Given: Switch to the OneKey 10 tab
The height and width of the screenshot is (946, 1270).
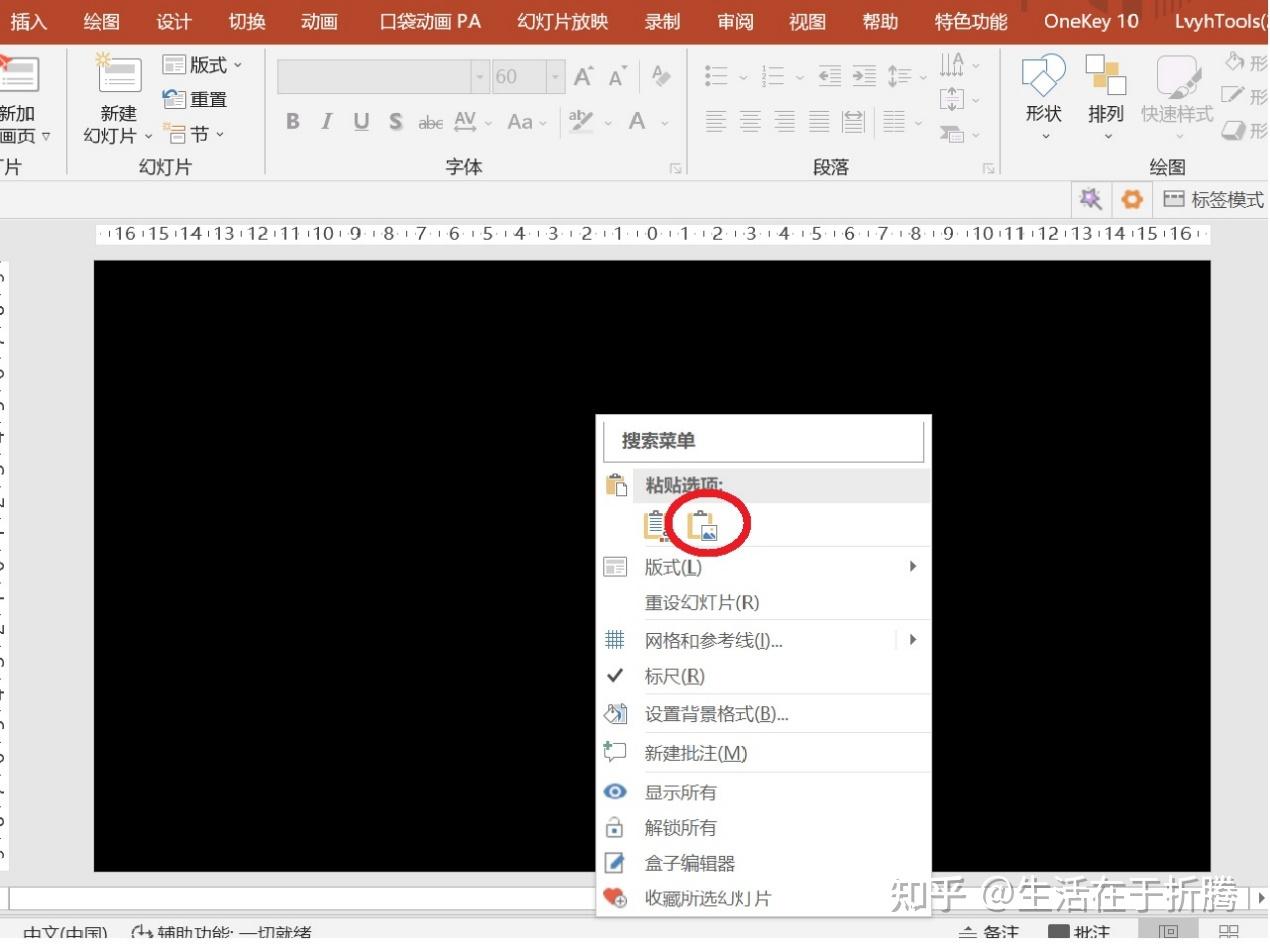Looking at the screenshot, I should 1091,21.
